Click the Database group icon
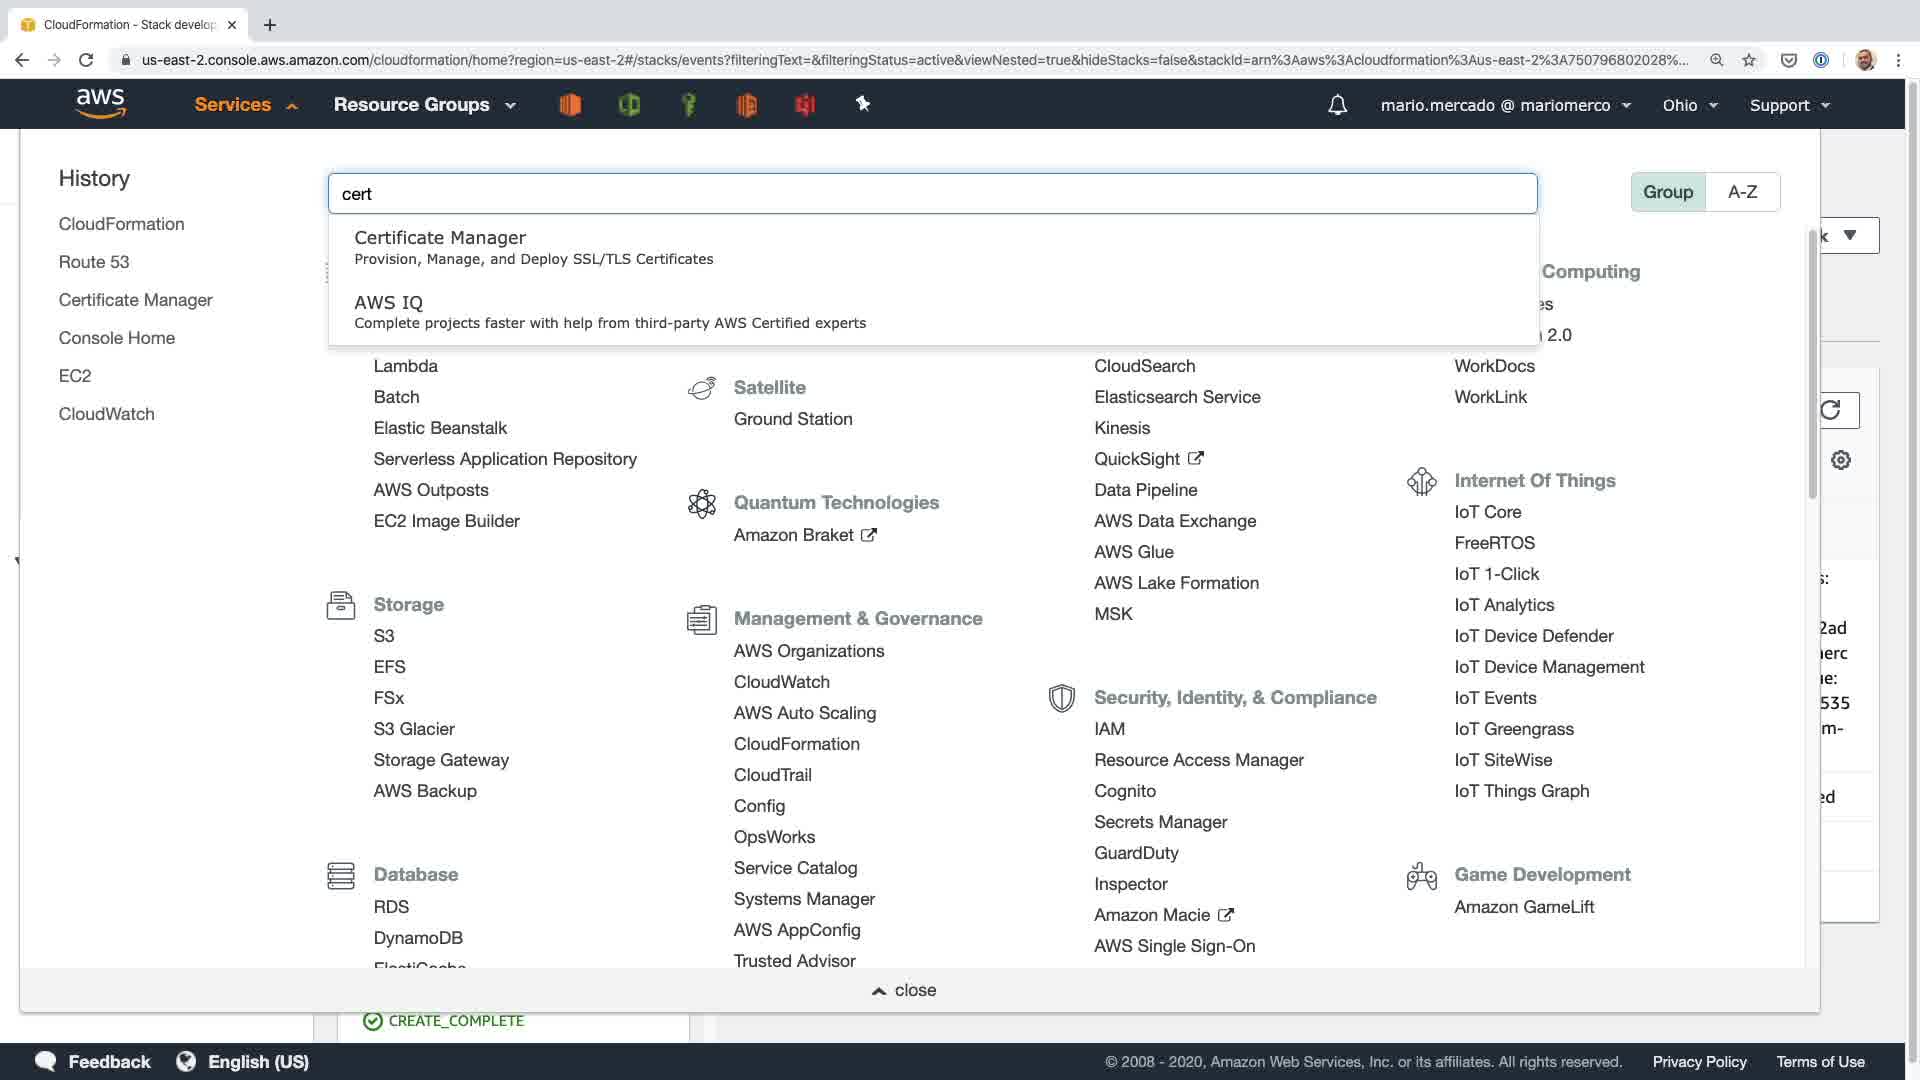1920x1080 pixels. [x=341, y=875]
